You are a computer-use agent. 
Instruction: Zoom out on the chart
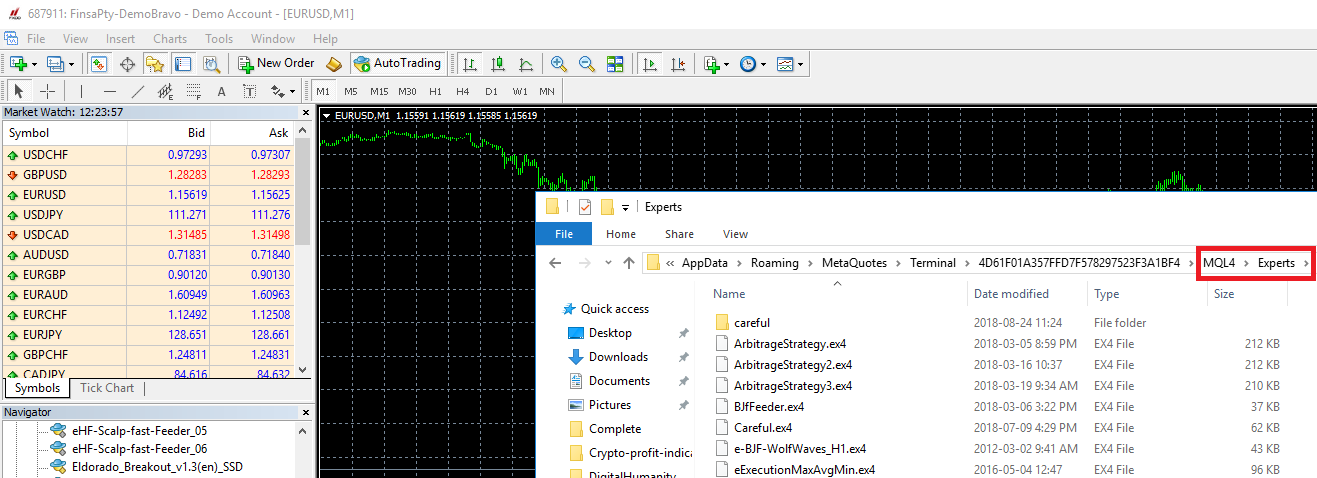(587, 63)
